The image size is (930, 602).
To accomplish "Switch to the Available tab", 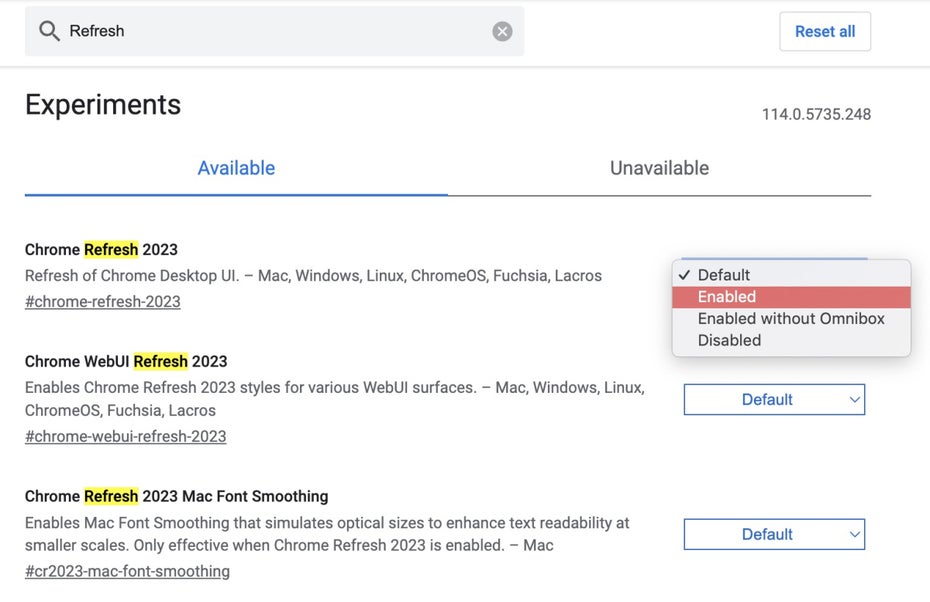I will pos(236,168).
